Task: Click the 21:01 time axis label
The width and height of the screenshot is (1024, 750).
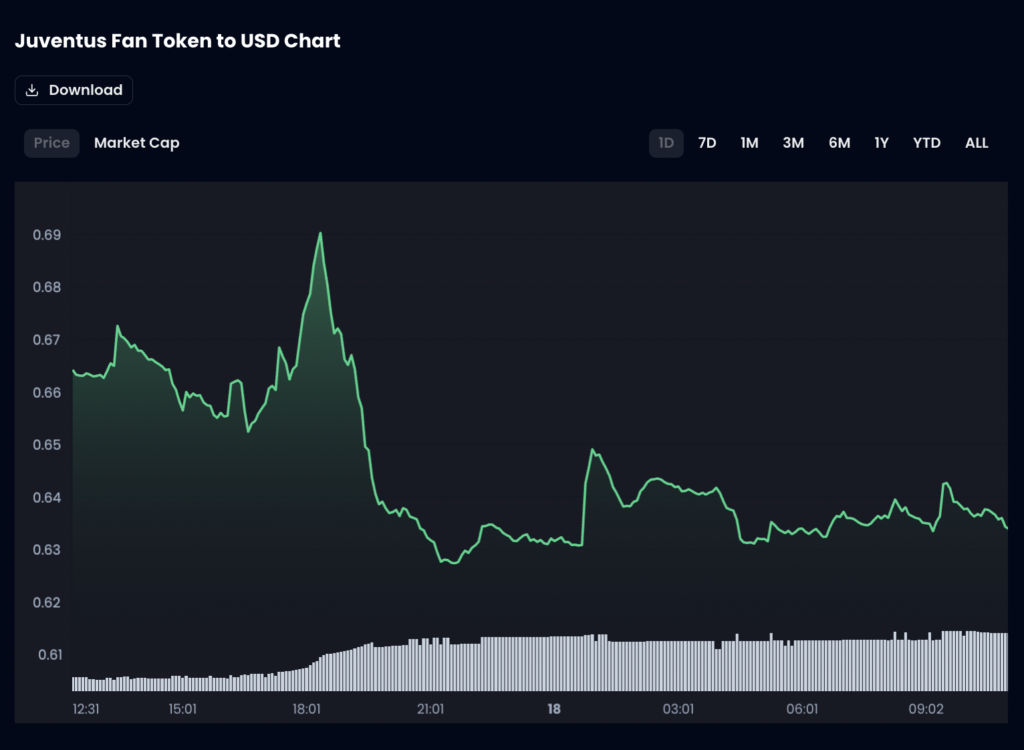Action: click(430, 709)
